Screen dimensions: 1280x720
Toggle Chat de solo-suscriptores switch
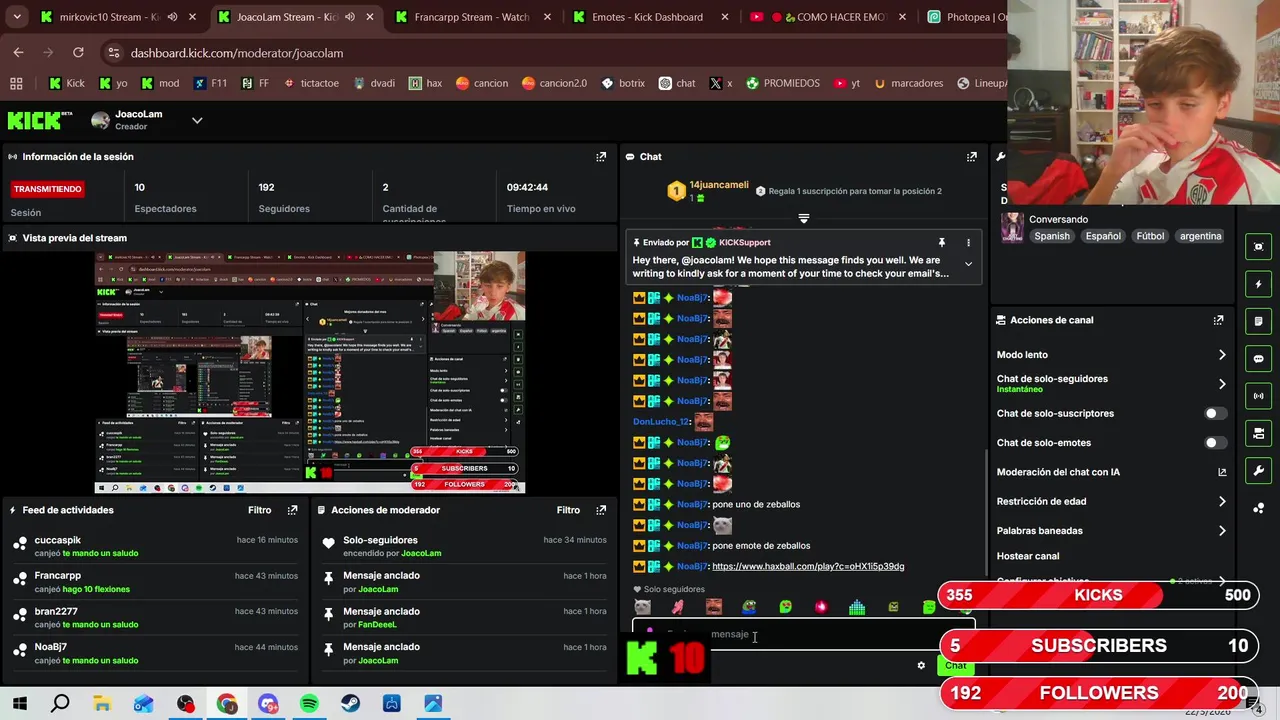[x=1214, y=413]
